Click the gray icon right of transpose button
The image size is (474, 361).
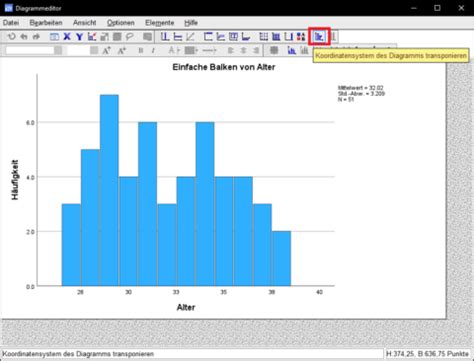[333, 37]
